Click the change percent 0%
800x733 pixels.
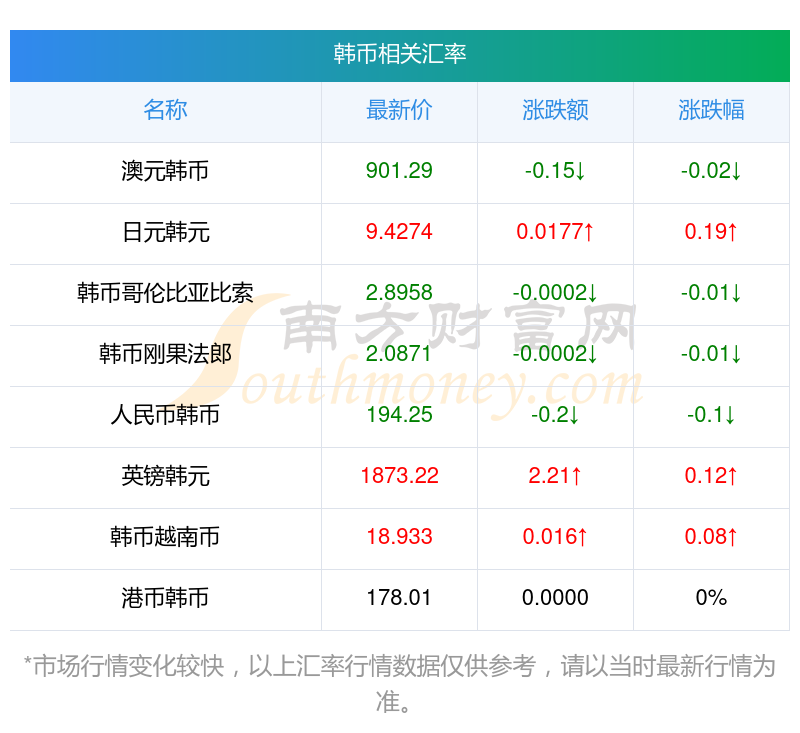click(711, 598)
